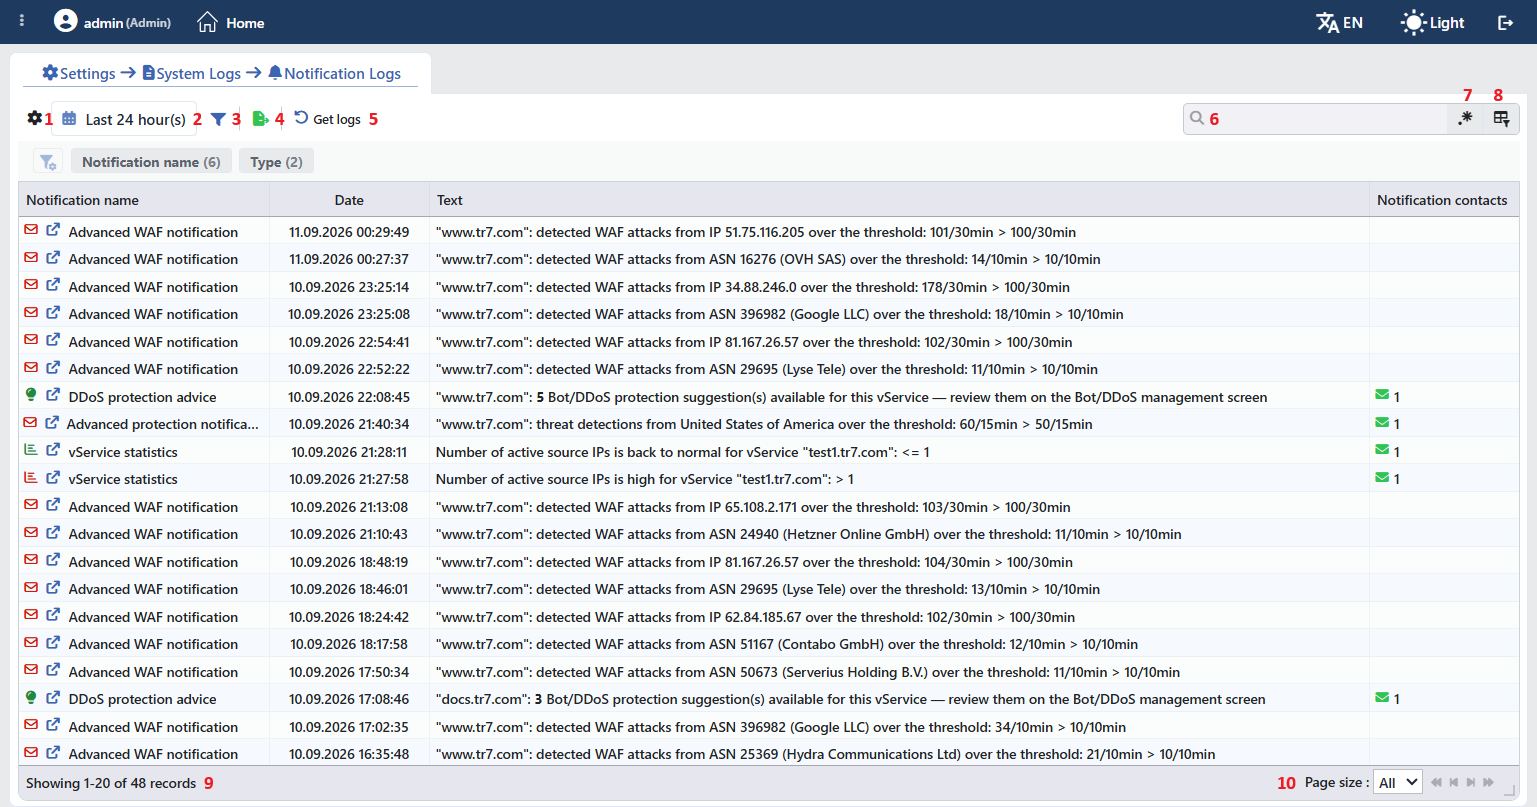1537x807 pixels.
Task: Click red statistics icon in 21:27:58 row
Action: tap(31, 478)
